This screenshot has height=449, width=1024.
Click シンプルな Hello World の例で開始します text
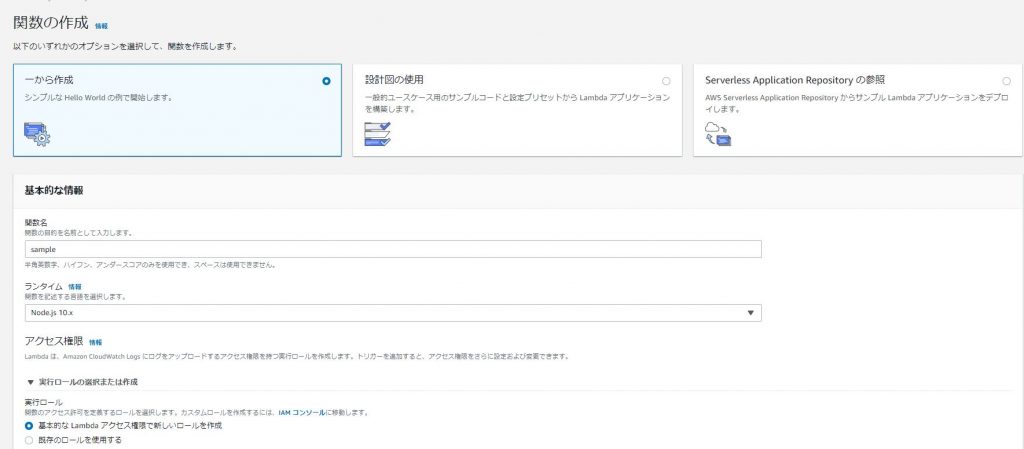99,98
